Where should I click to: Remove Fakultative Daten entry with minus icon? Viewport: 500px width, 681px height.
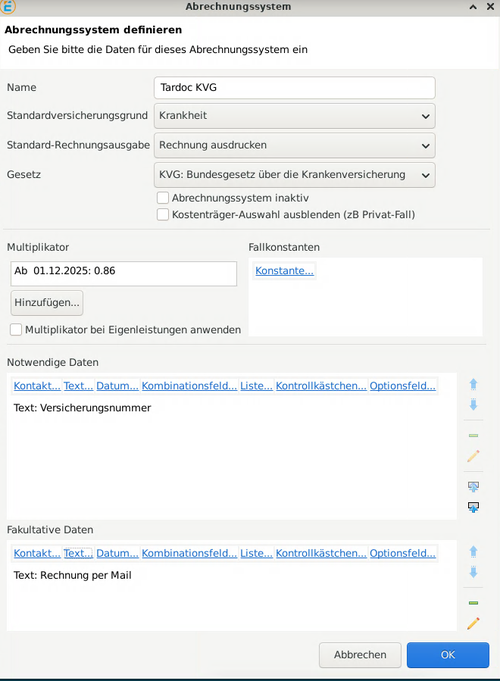(x=474, y=603)
